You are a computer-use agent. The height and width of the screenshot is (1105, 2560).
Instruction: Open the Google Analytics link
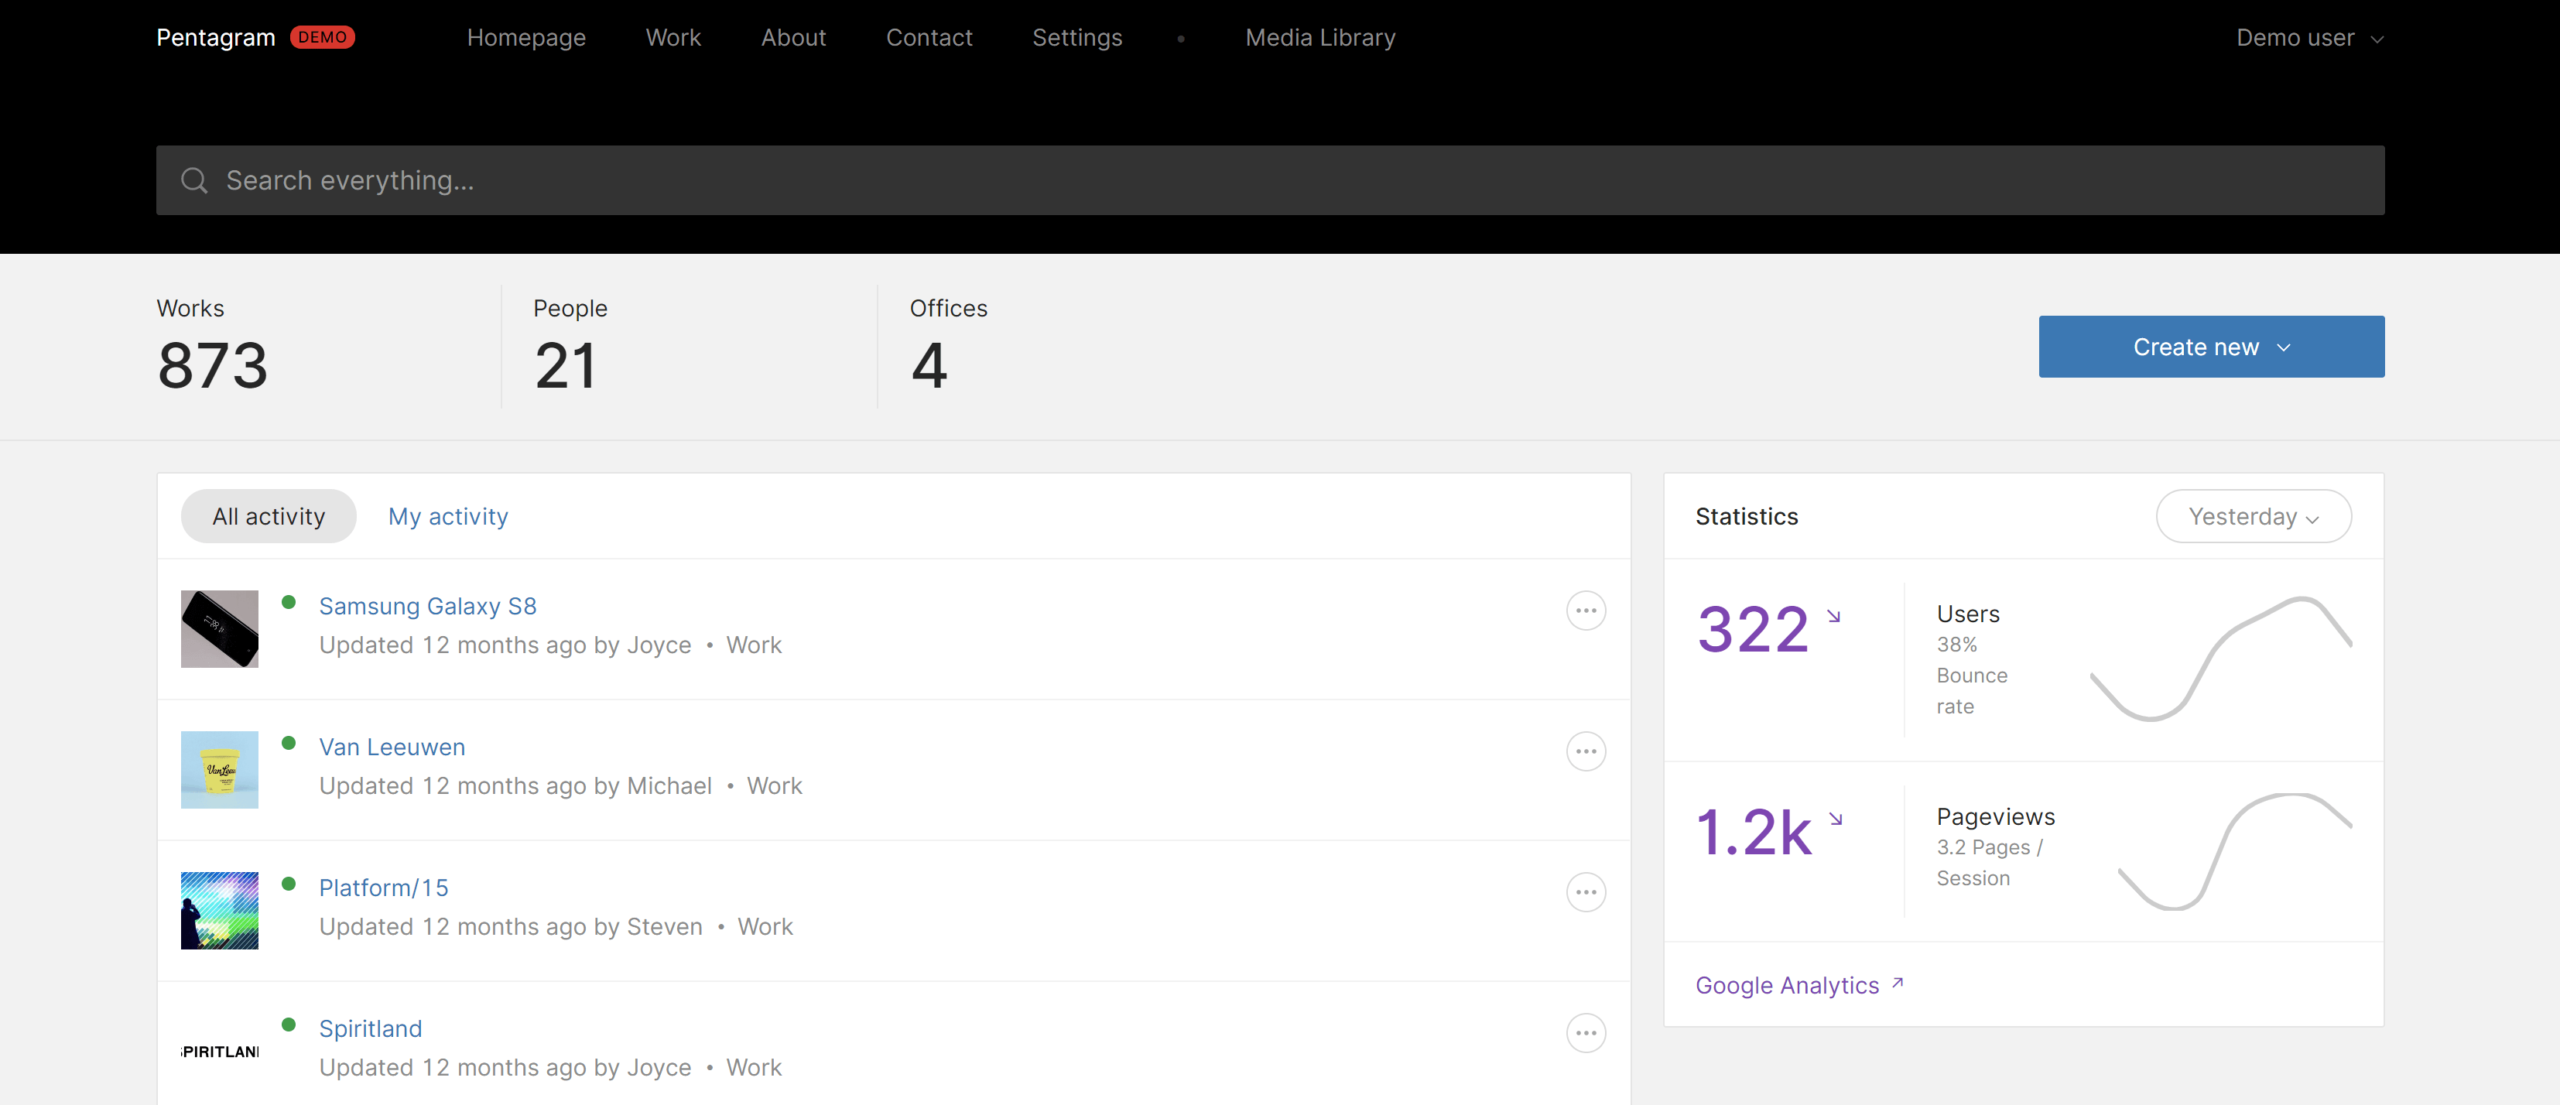coord(1787,986)
